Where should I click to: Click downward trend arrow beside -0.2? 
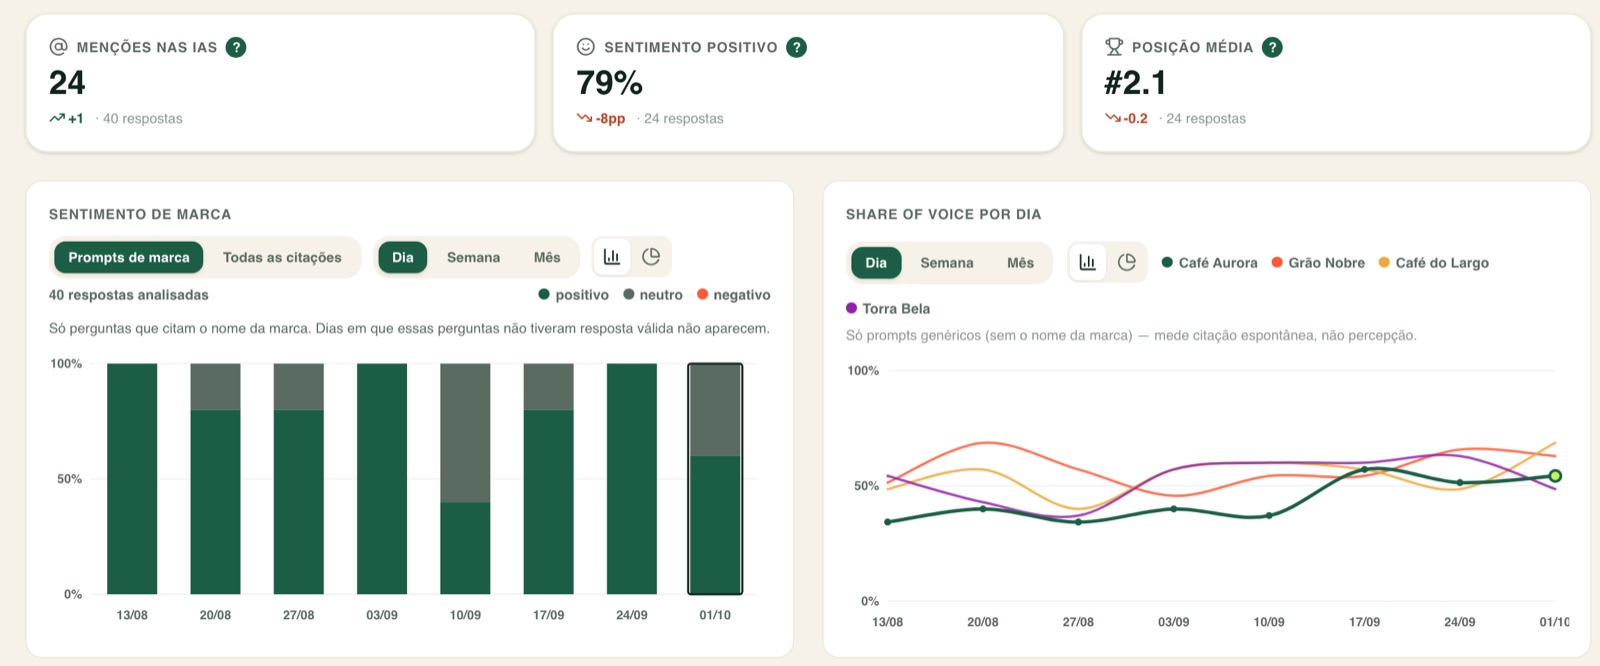(1113, 118)
